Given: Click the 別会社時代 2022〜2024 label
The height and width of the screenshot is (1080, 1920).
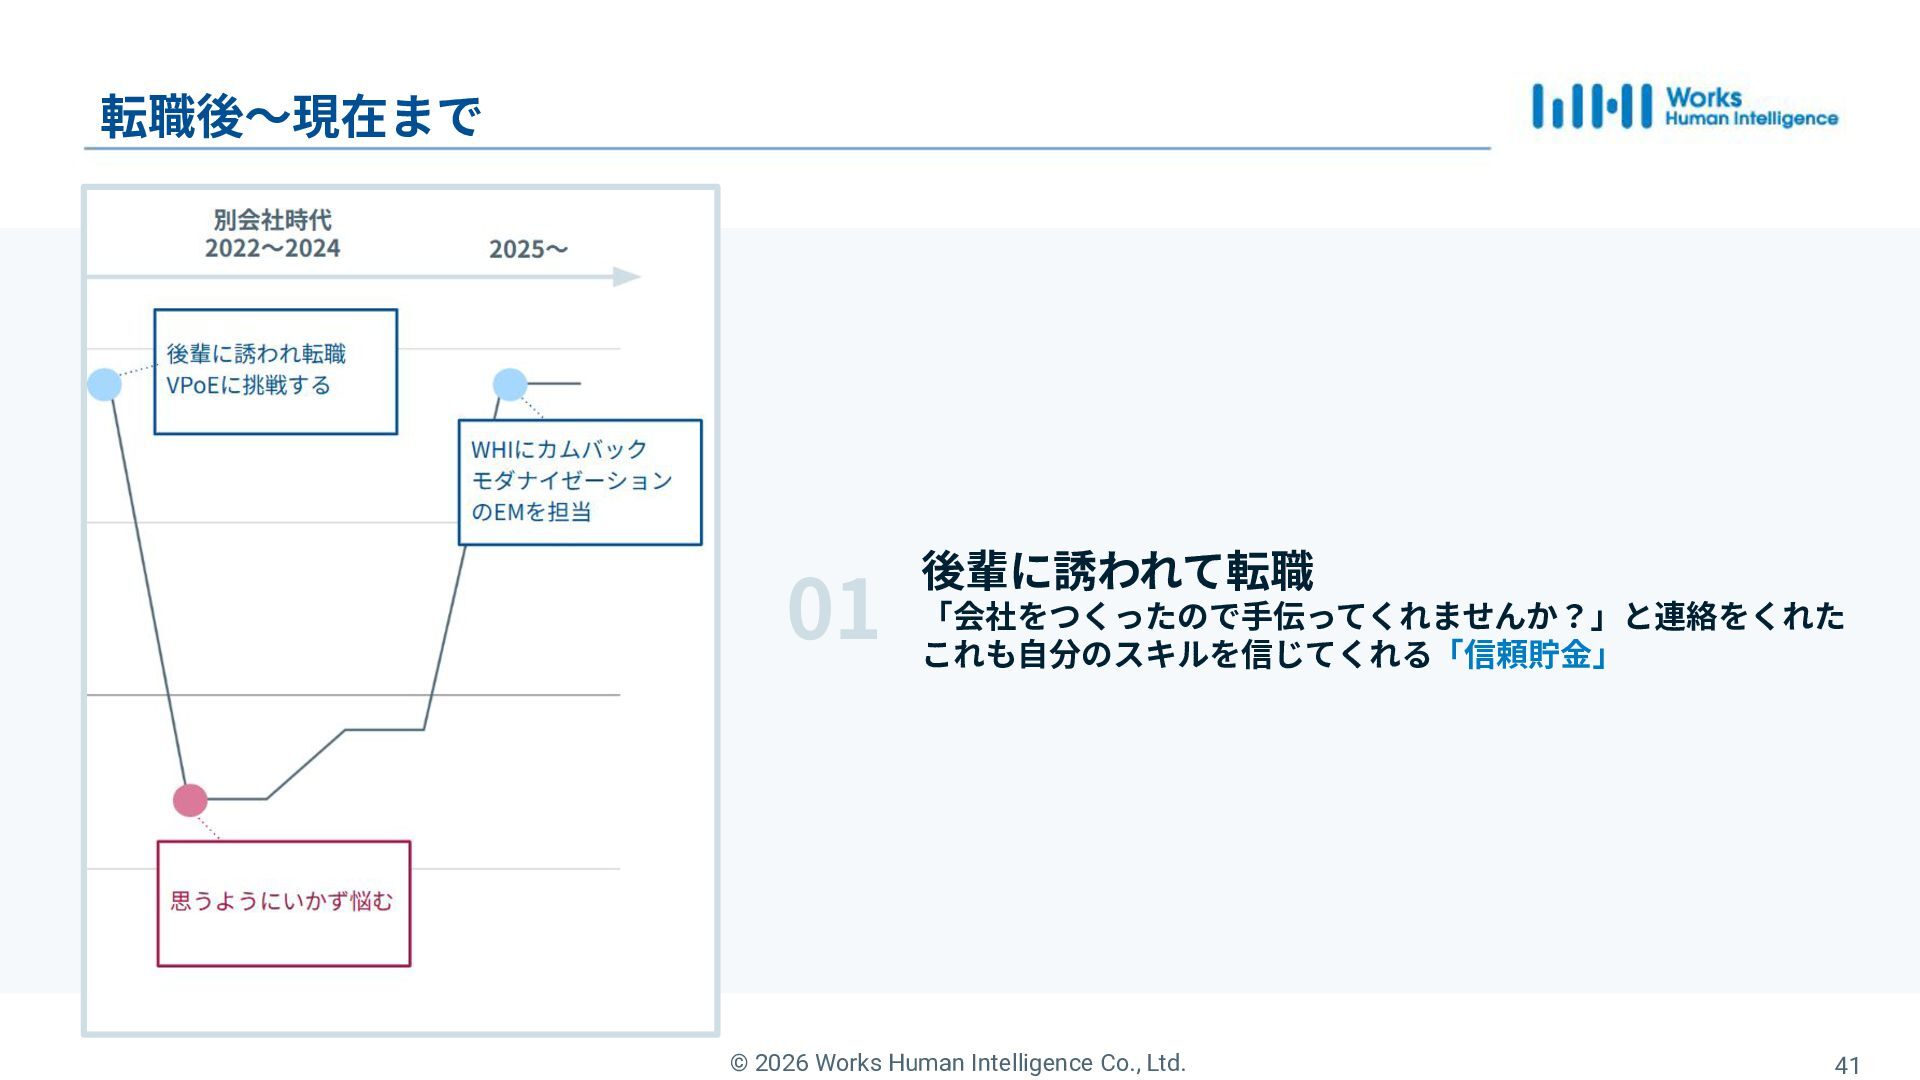Looking at the screenshot, I should 272,234.
